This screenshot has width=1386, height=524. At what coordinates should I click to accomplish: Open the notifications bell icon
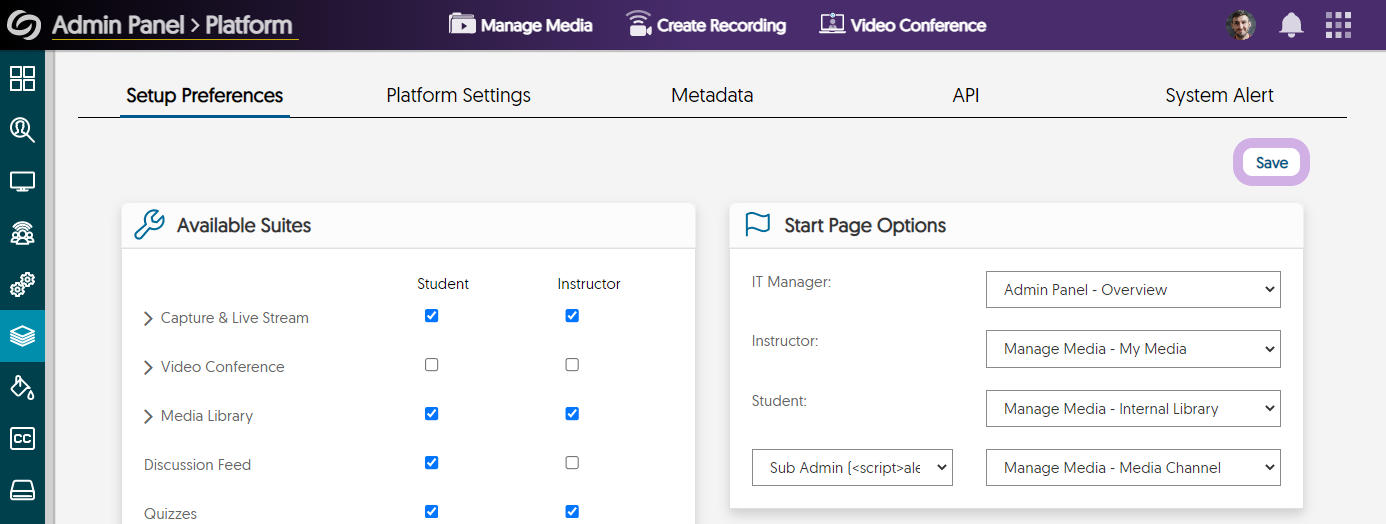(x=1291, y=25)
